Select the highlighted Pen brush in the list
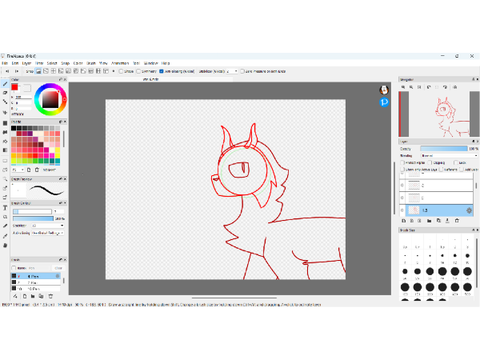The image size is (480, 360). click(x=36, y=276)
